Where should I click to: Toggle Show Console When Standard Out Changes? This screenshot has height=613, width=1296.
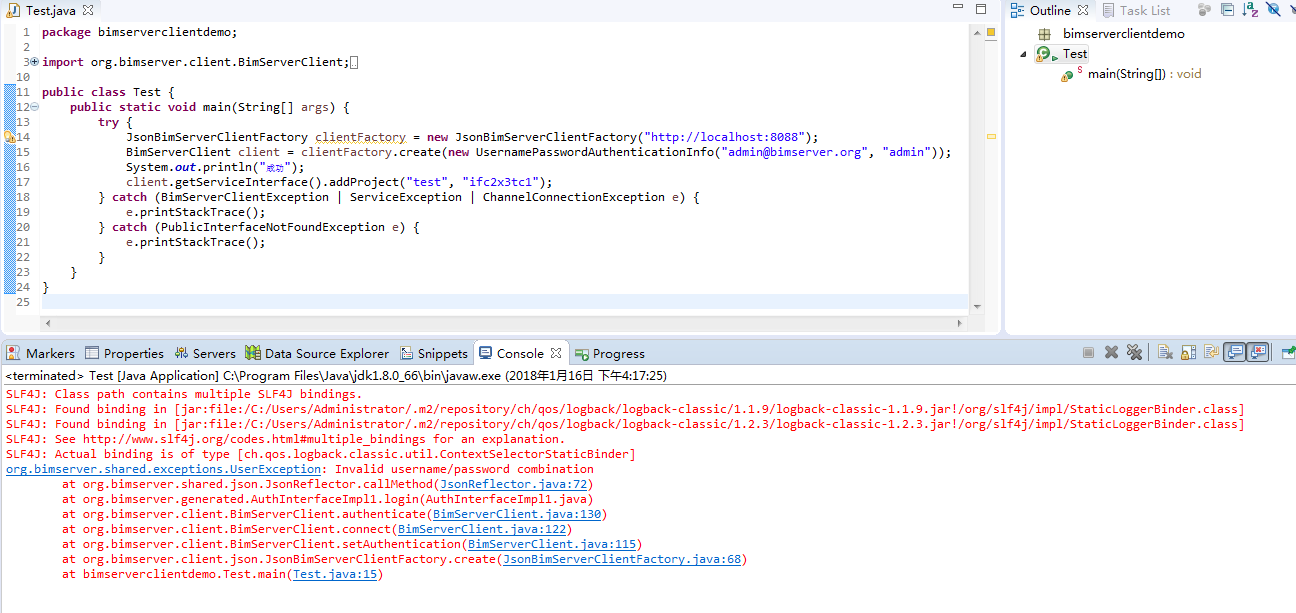pyautogui.click(x=1232, y=352)
